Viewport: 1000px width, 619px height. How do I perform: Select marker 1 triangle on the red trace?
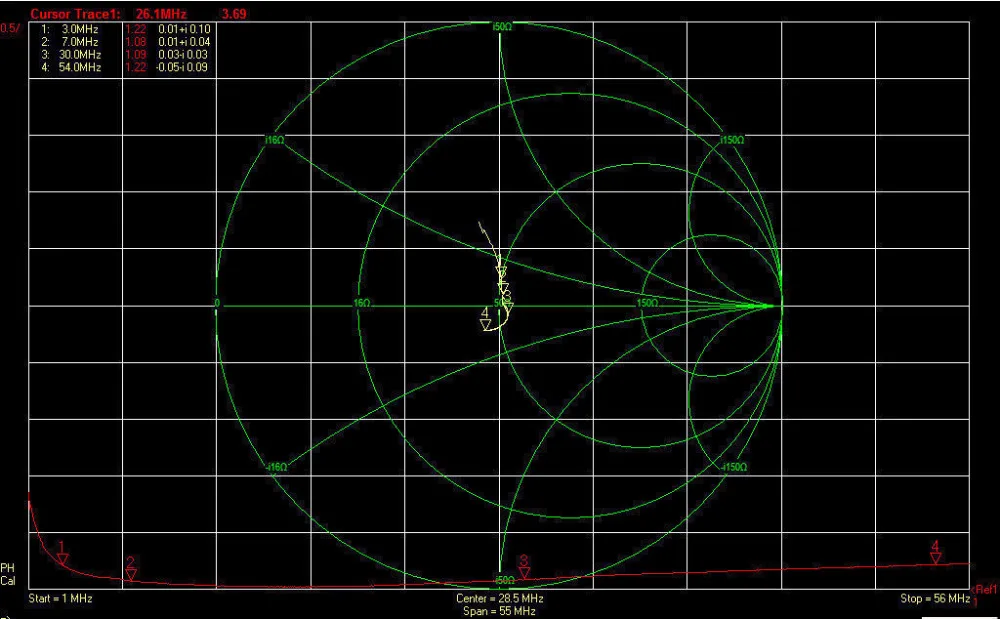point(62,559)
